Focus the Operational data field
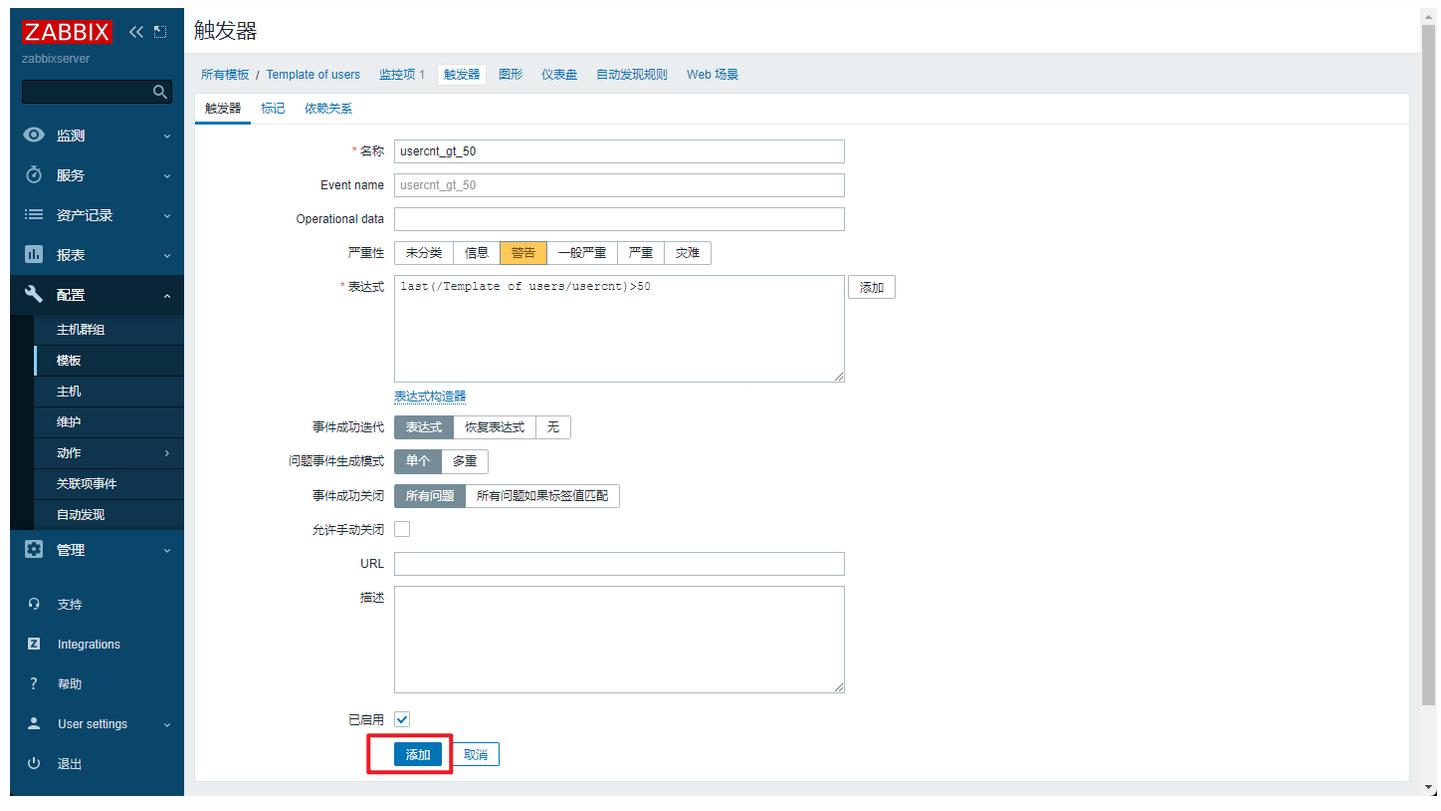Viewport: 1441px width, 811px height. click(x=619, y=219)
